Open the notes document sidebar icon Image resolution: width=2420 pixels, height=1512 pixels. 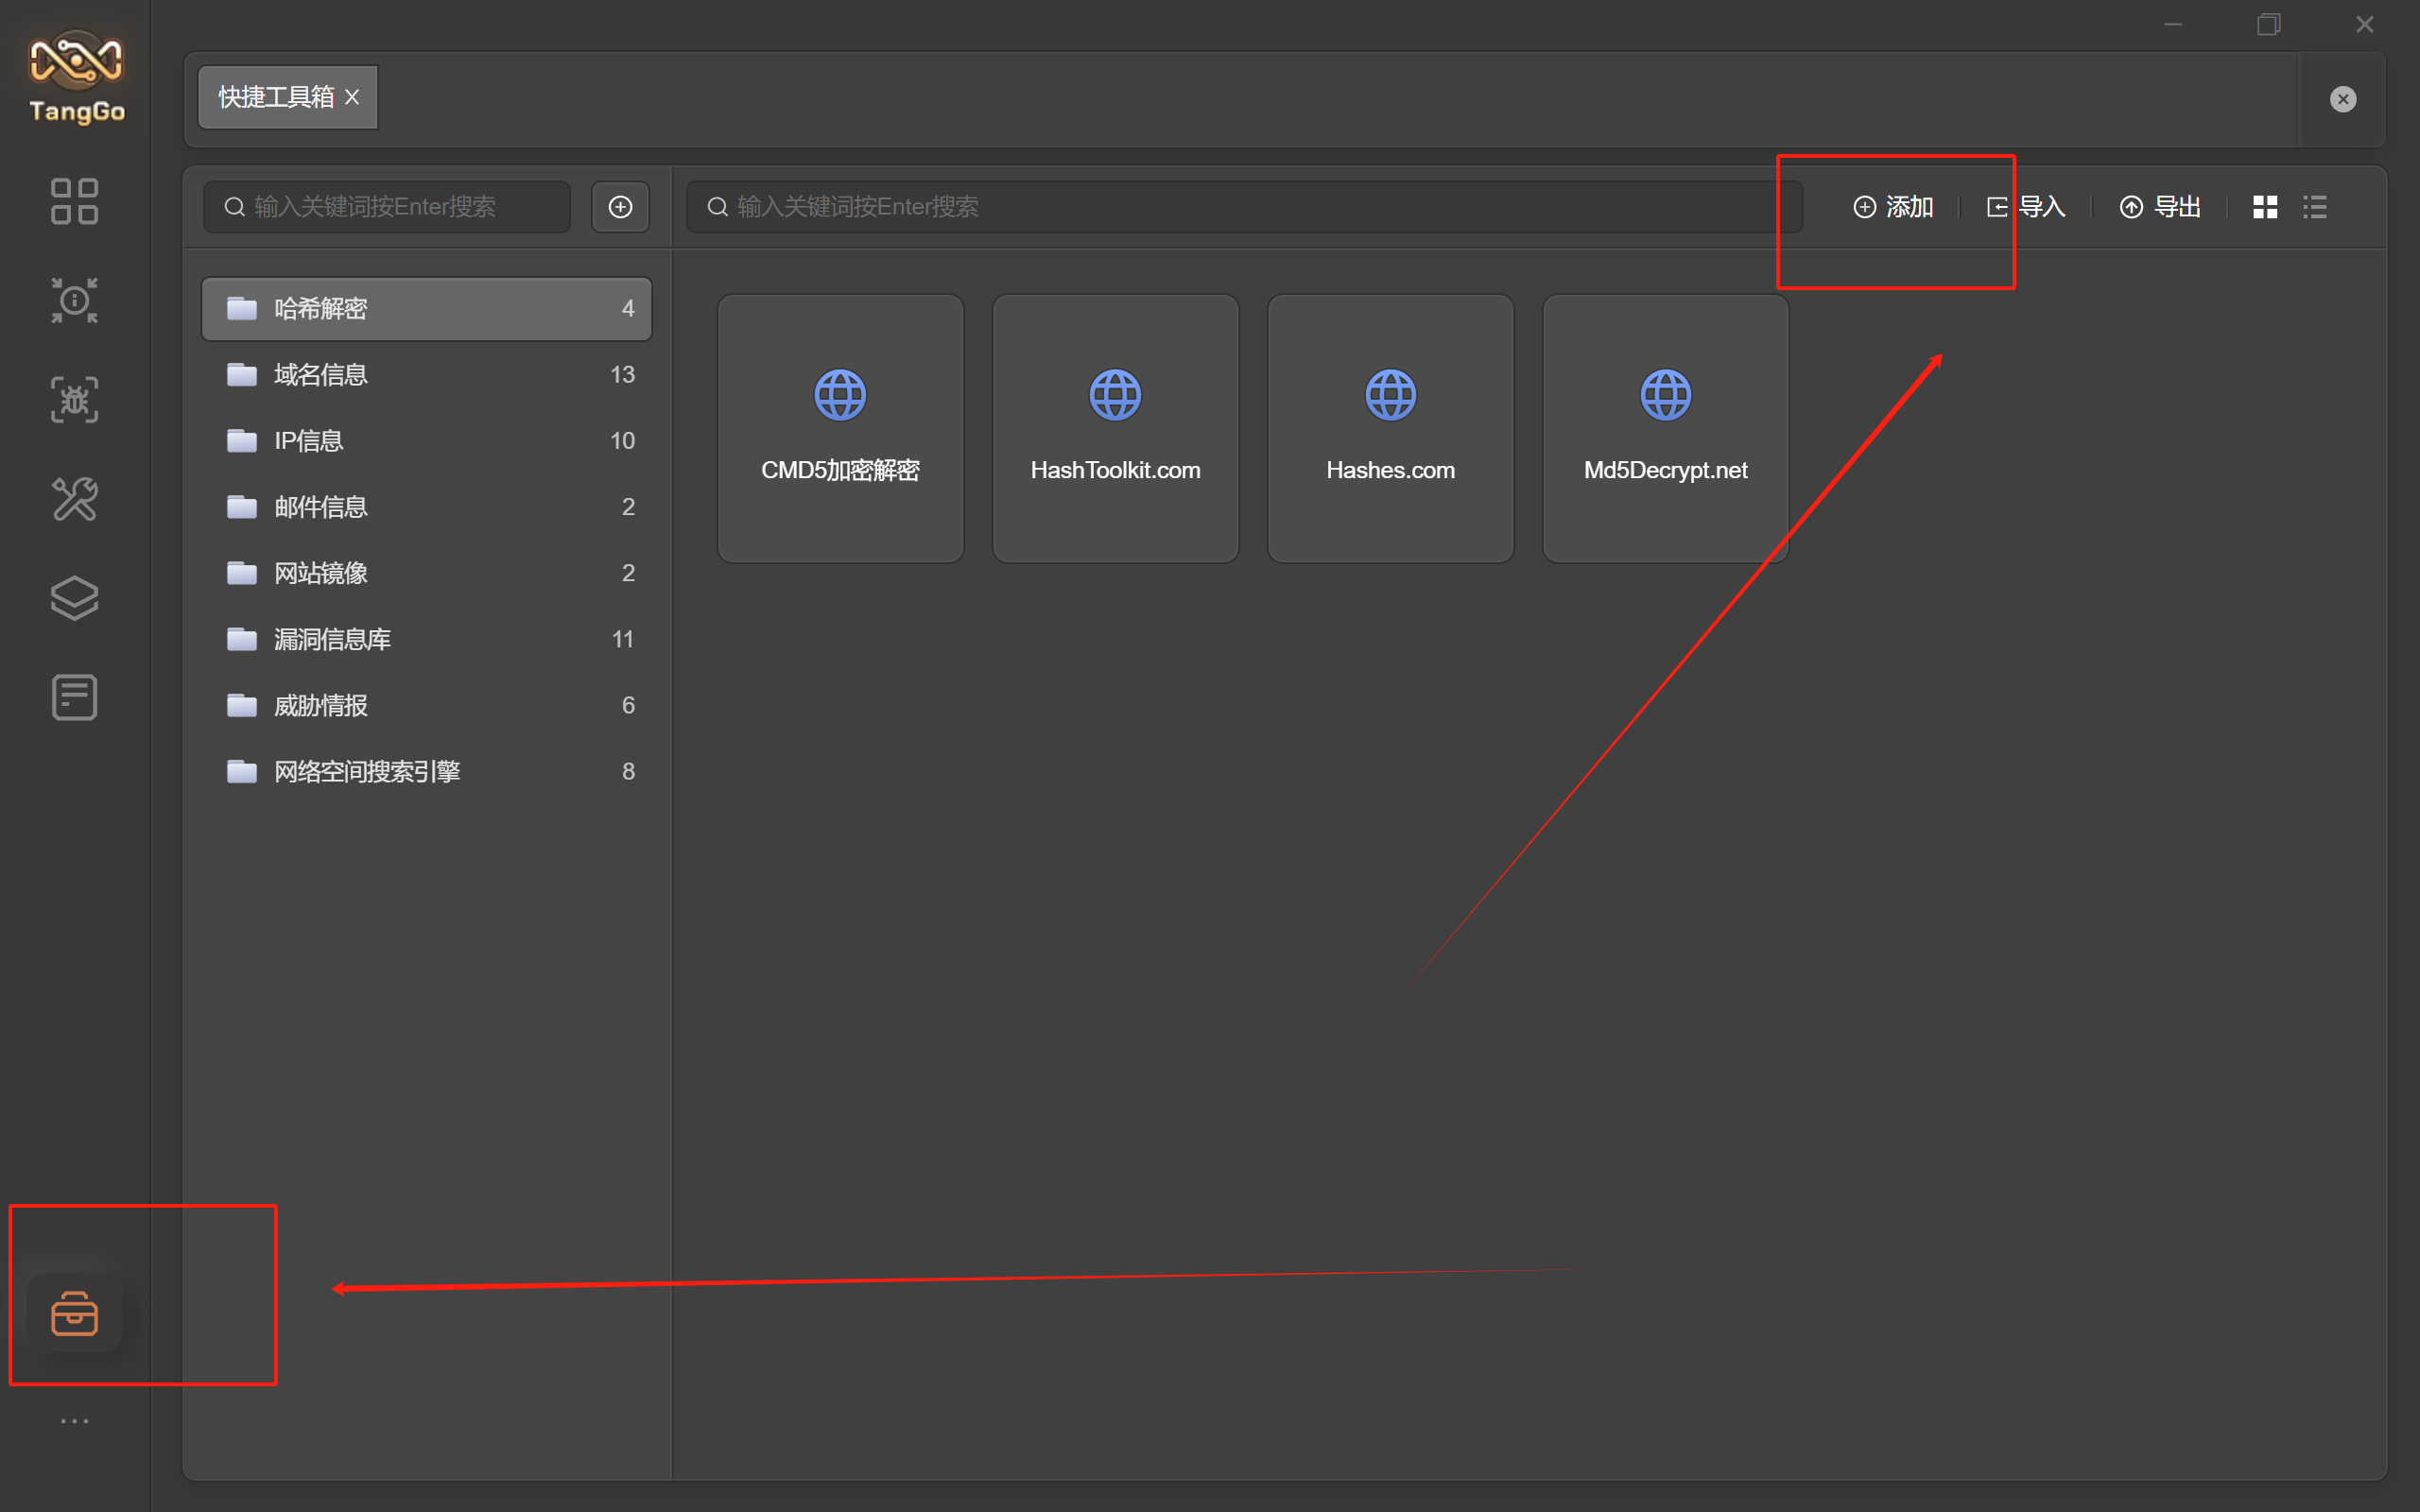click(75, 697)
